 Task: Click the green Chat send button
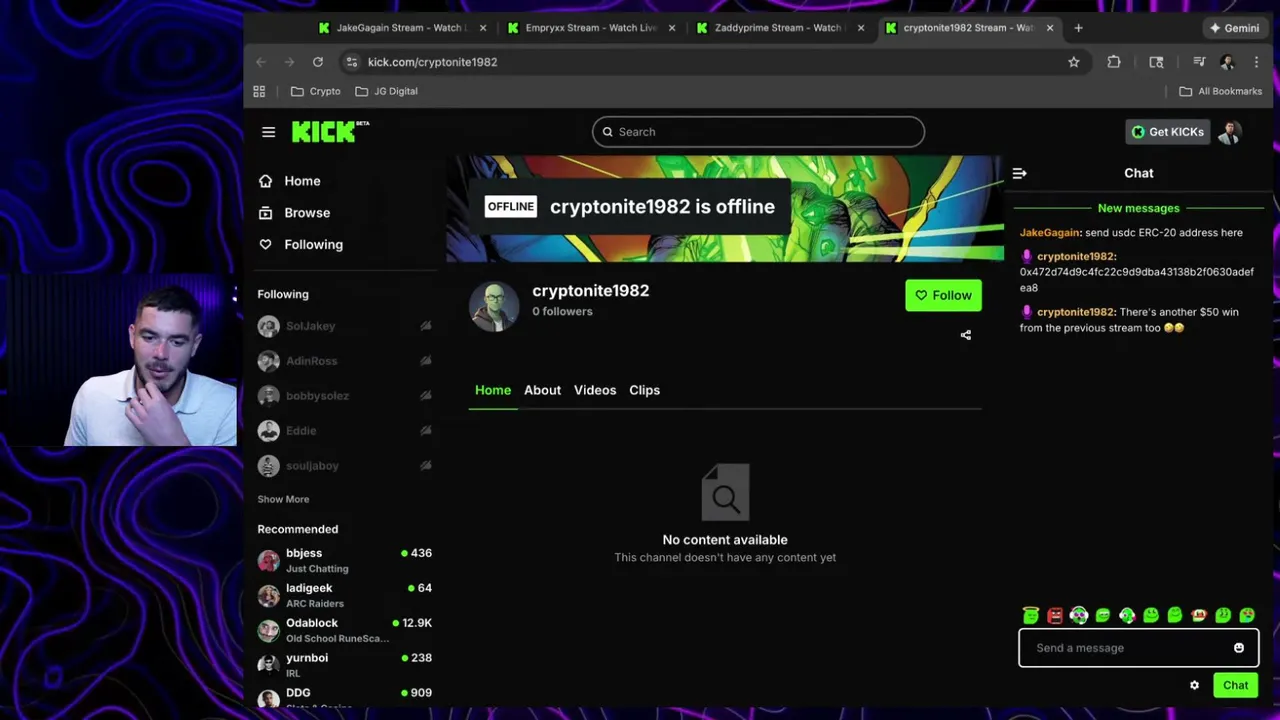coord(1236,686)
